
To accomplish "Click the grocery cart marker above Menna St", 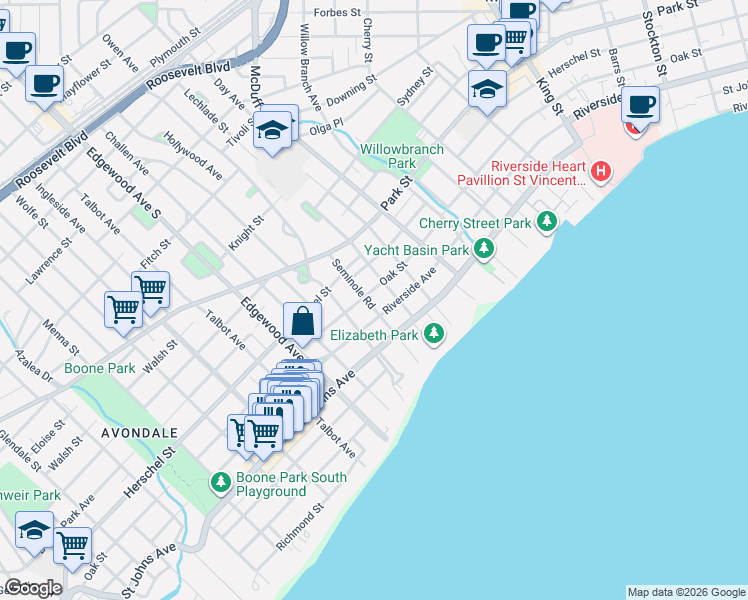I will pyautogui.click(x=123, y=311).
